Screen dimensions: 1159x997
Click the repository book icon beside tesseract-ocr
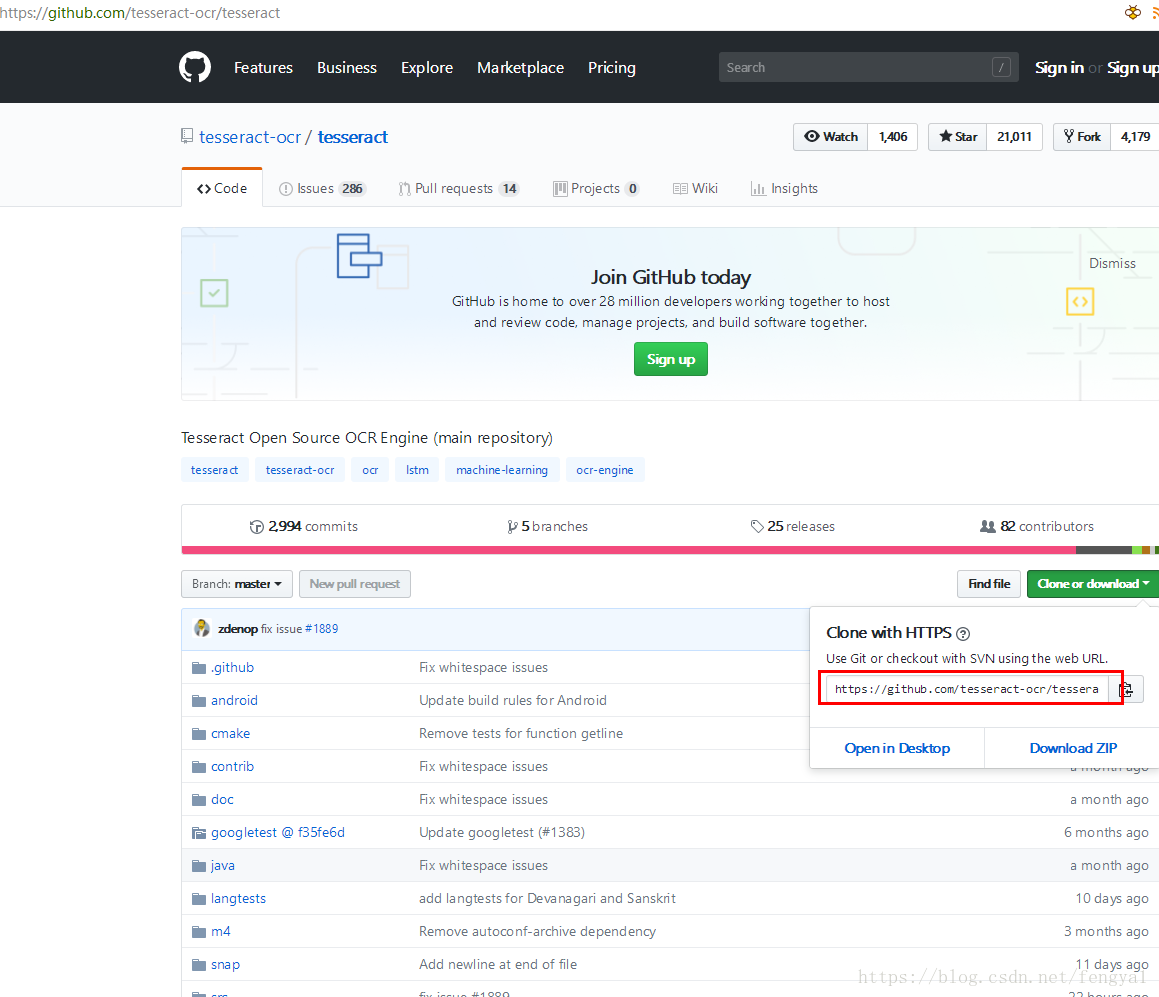click(x=187, y=136)
